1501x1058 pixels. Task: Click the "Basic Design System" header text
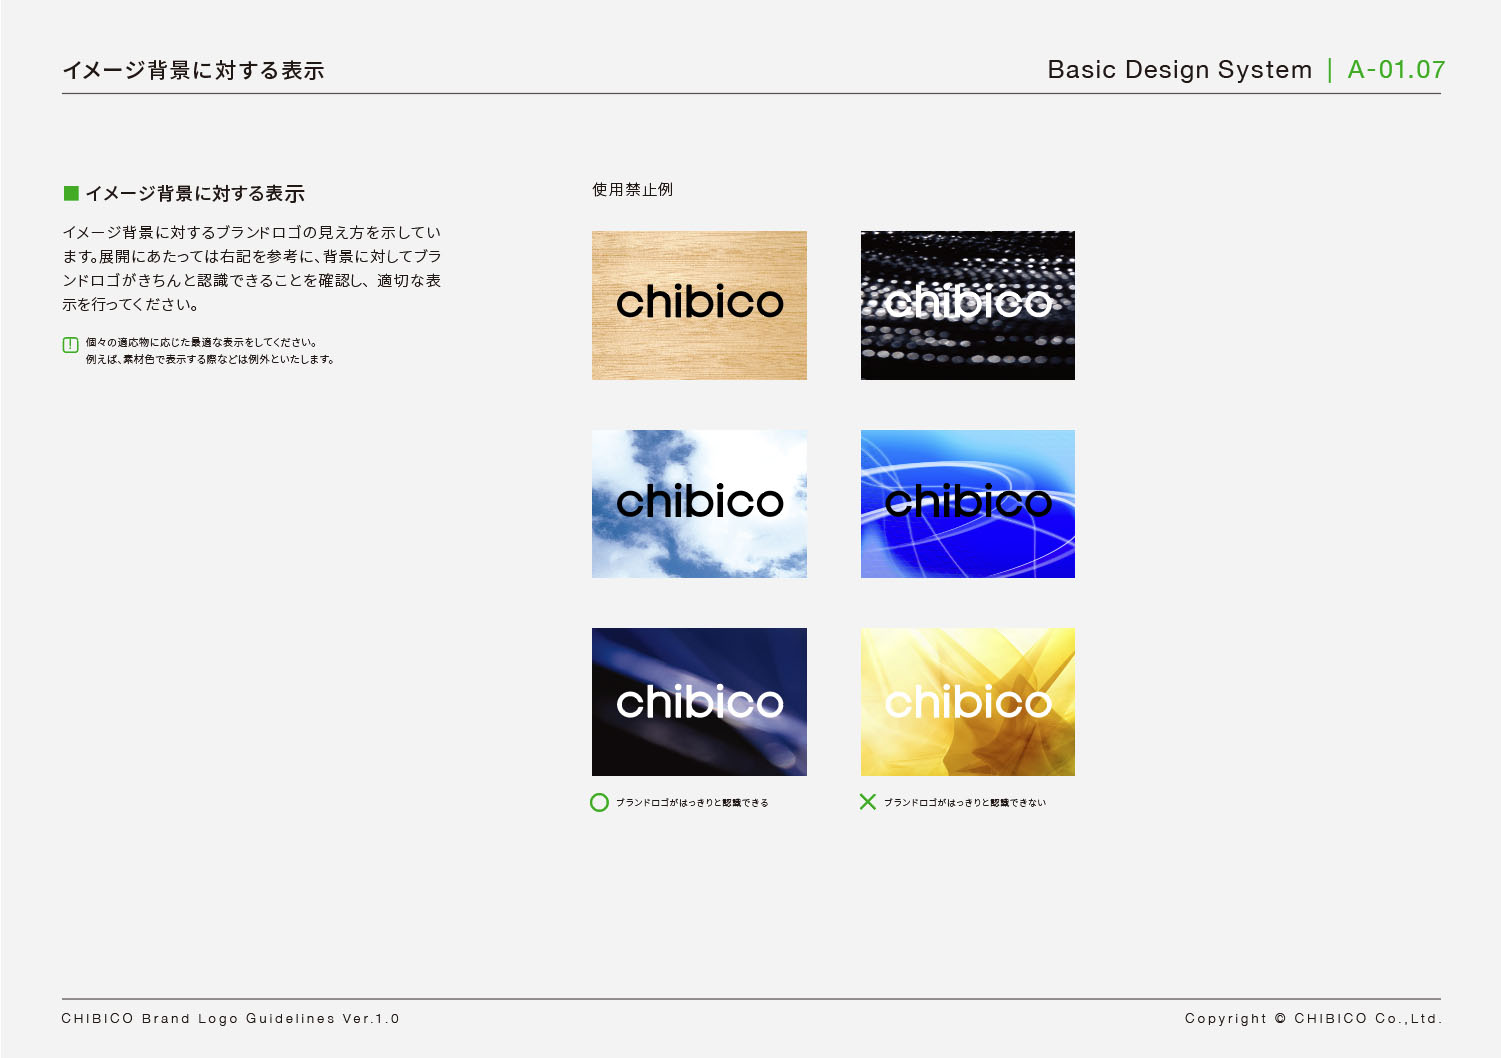tap(1180, 69)
